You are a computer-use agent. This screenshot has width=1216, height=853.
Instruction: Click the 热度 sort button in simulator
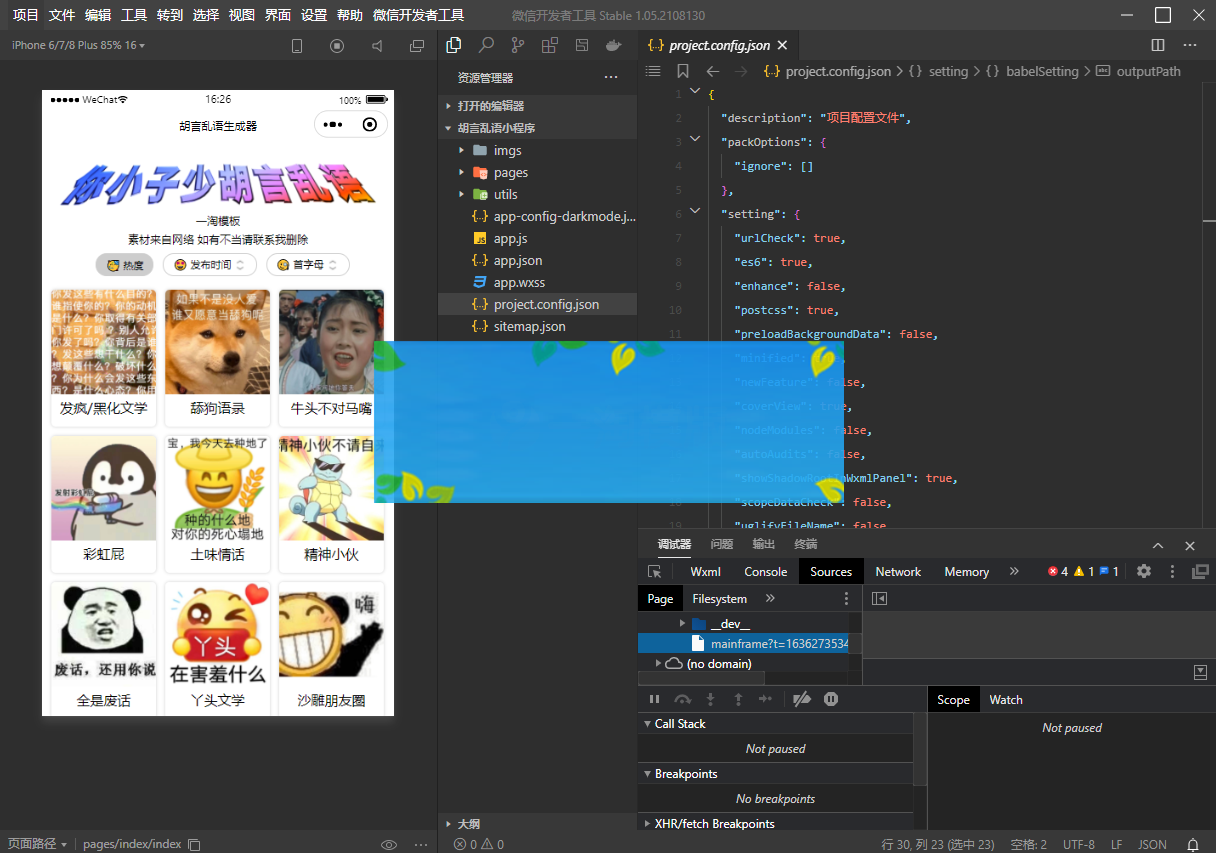click(x=125, y=265)
